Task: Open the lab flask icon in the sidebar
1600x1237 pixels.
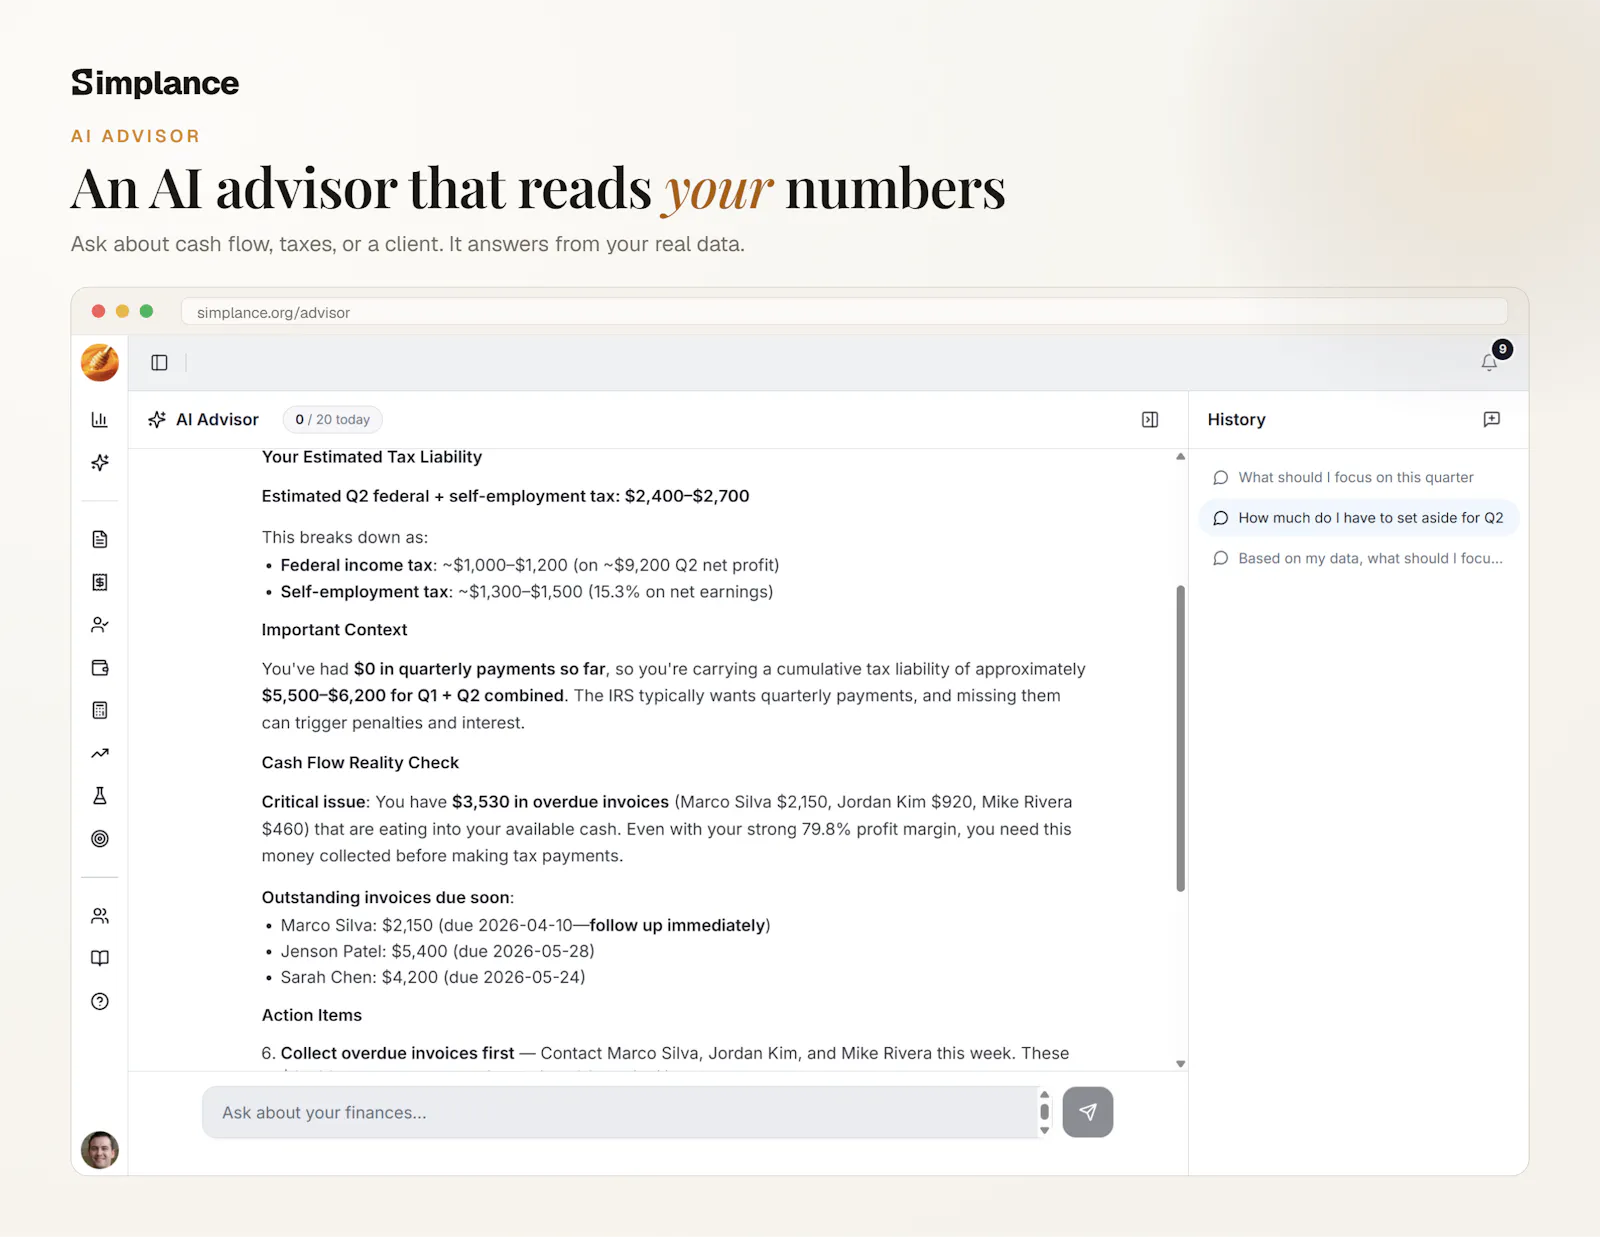Action: tap(100, 796)
